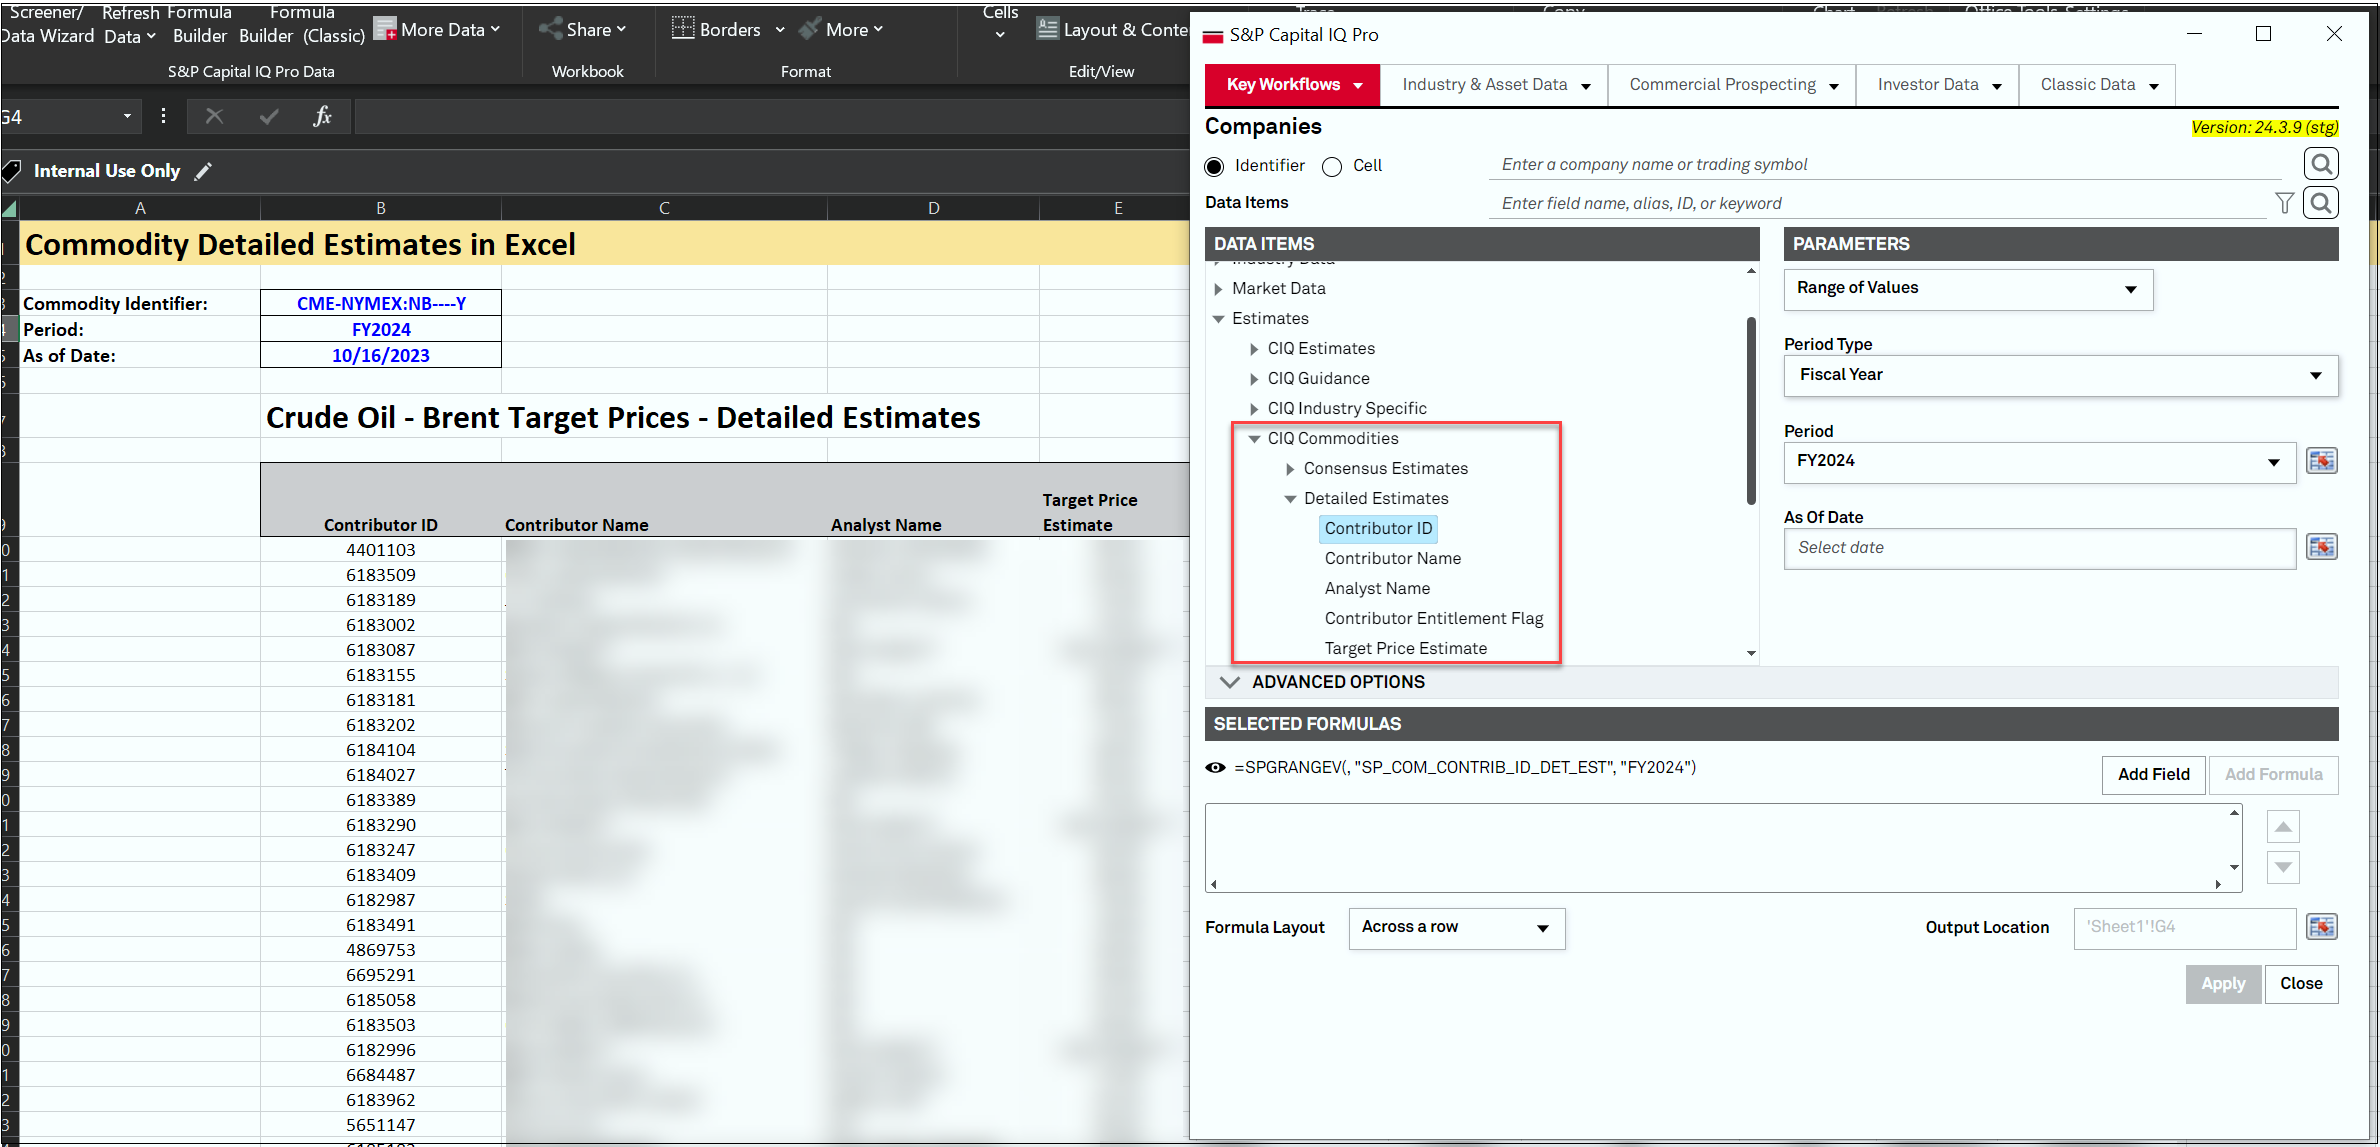Toggle the formula visibility eye icon
The width and height of the screenshot is (2380, 1147).
coord(1215,768)
